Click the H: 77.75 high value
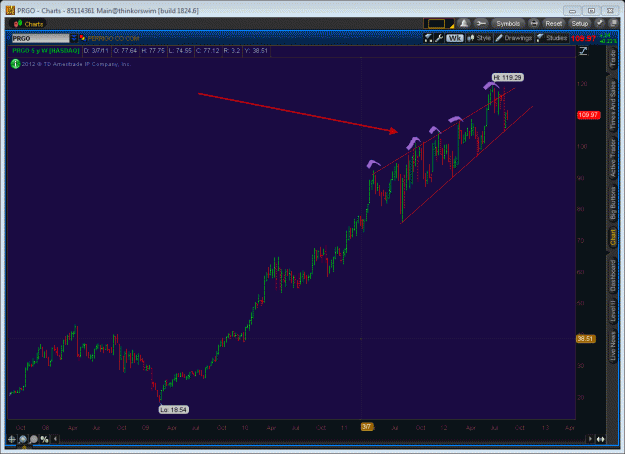Image resolution: width=625 pixels, height=454 pixels. click(153, 51)
